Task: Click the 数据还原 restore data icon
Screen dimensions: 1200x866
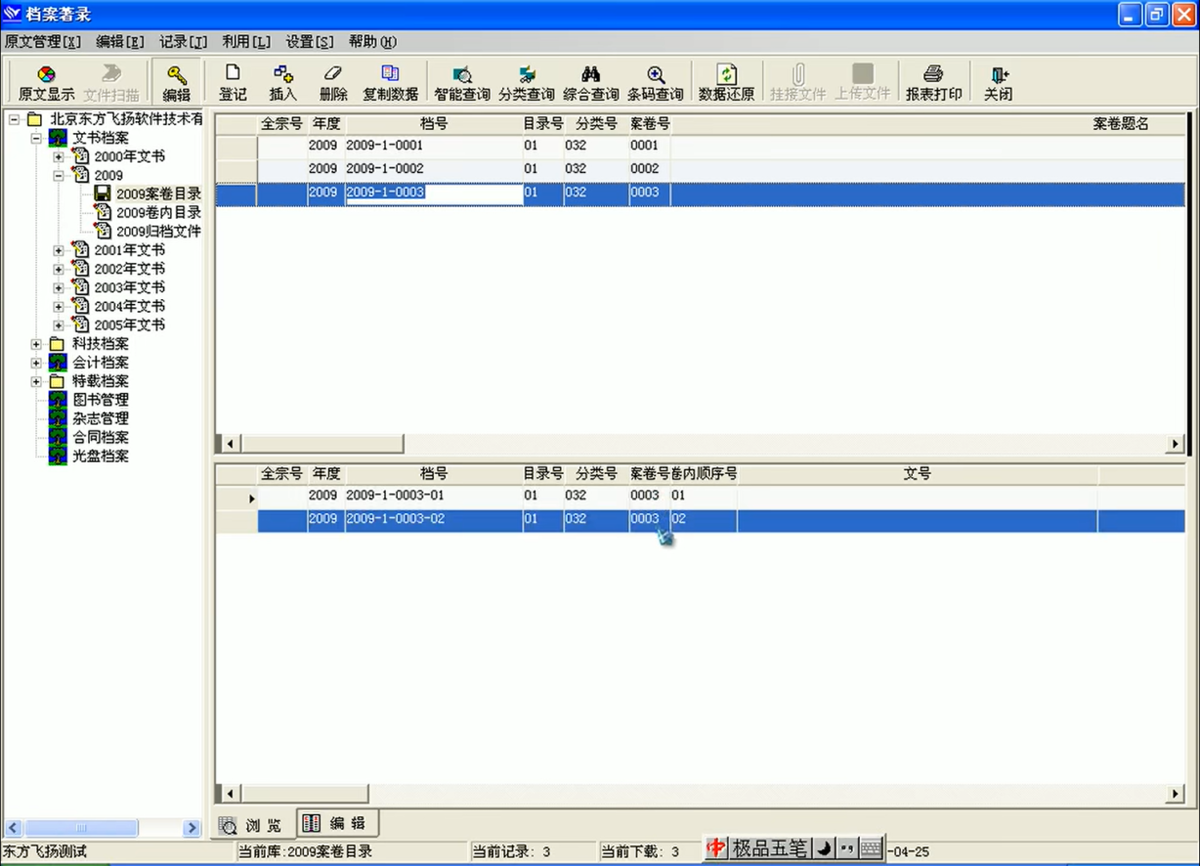Action: pos(726,75)
